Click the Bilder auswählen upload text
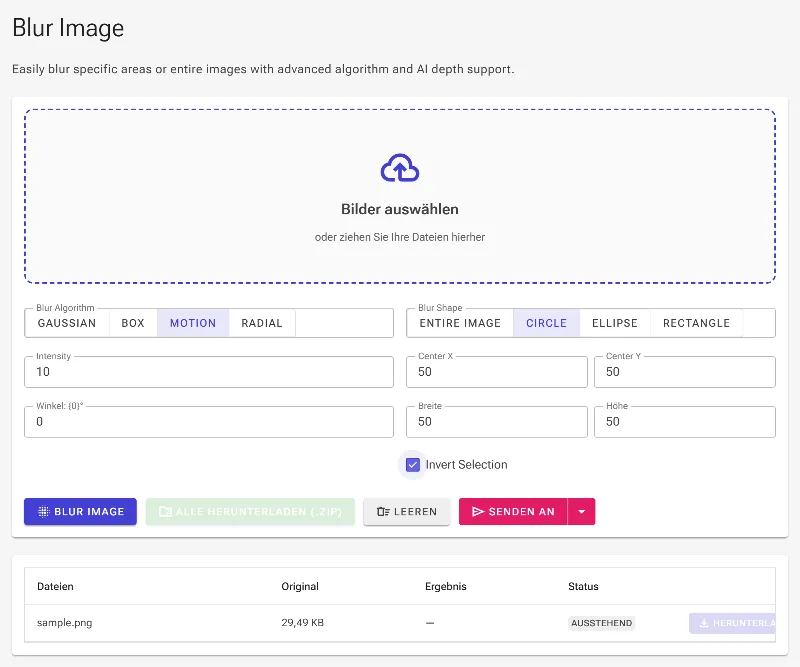 point(400,209)
